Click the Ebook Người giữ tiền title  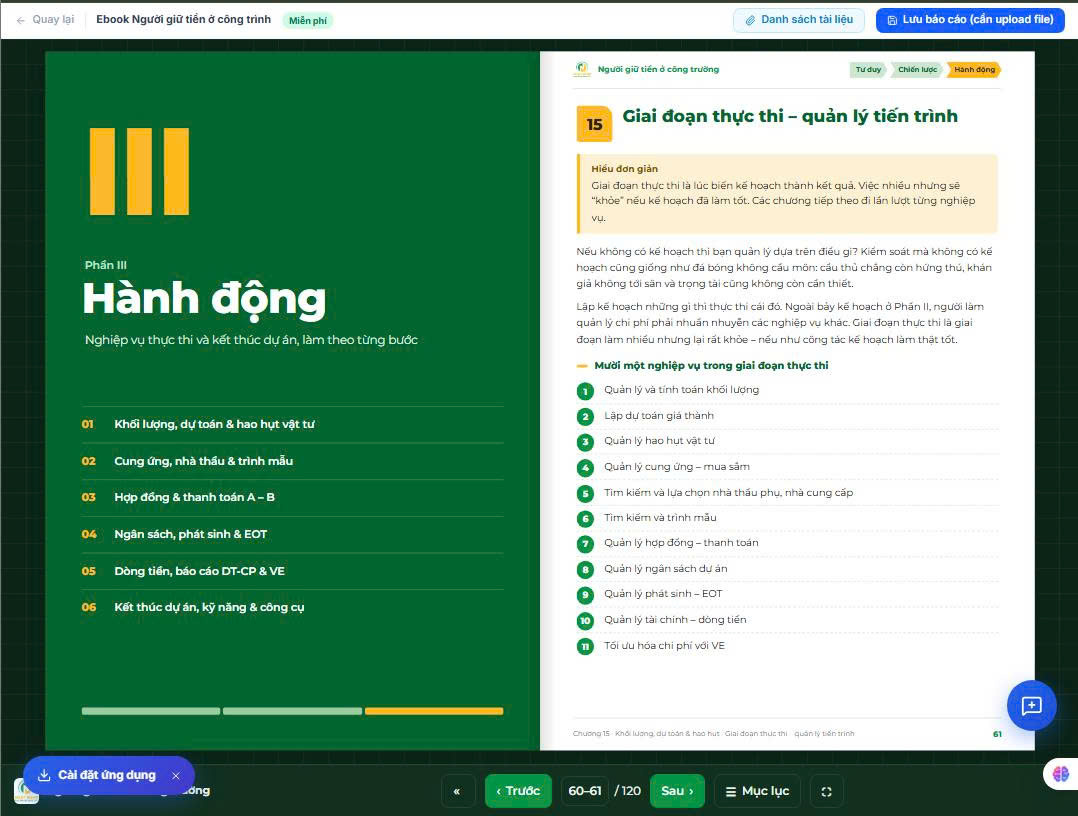point(184,19)
